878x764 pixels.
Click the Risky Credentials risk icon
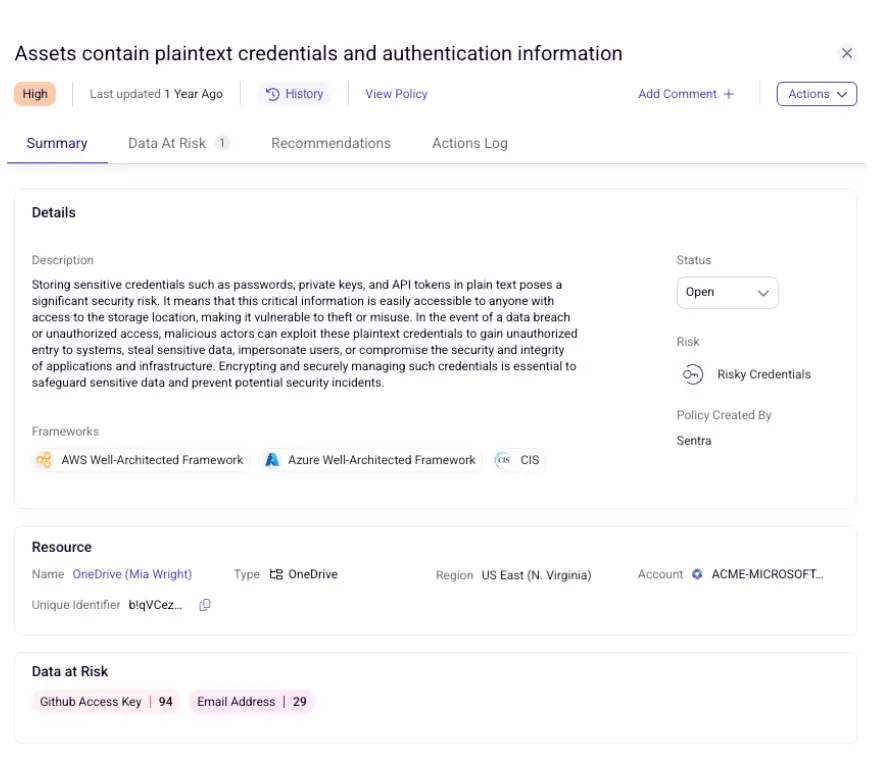pyautogui.click(x=693, y=374)
